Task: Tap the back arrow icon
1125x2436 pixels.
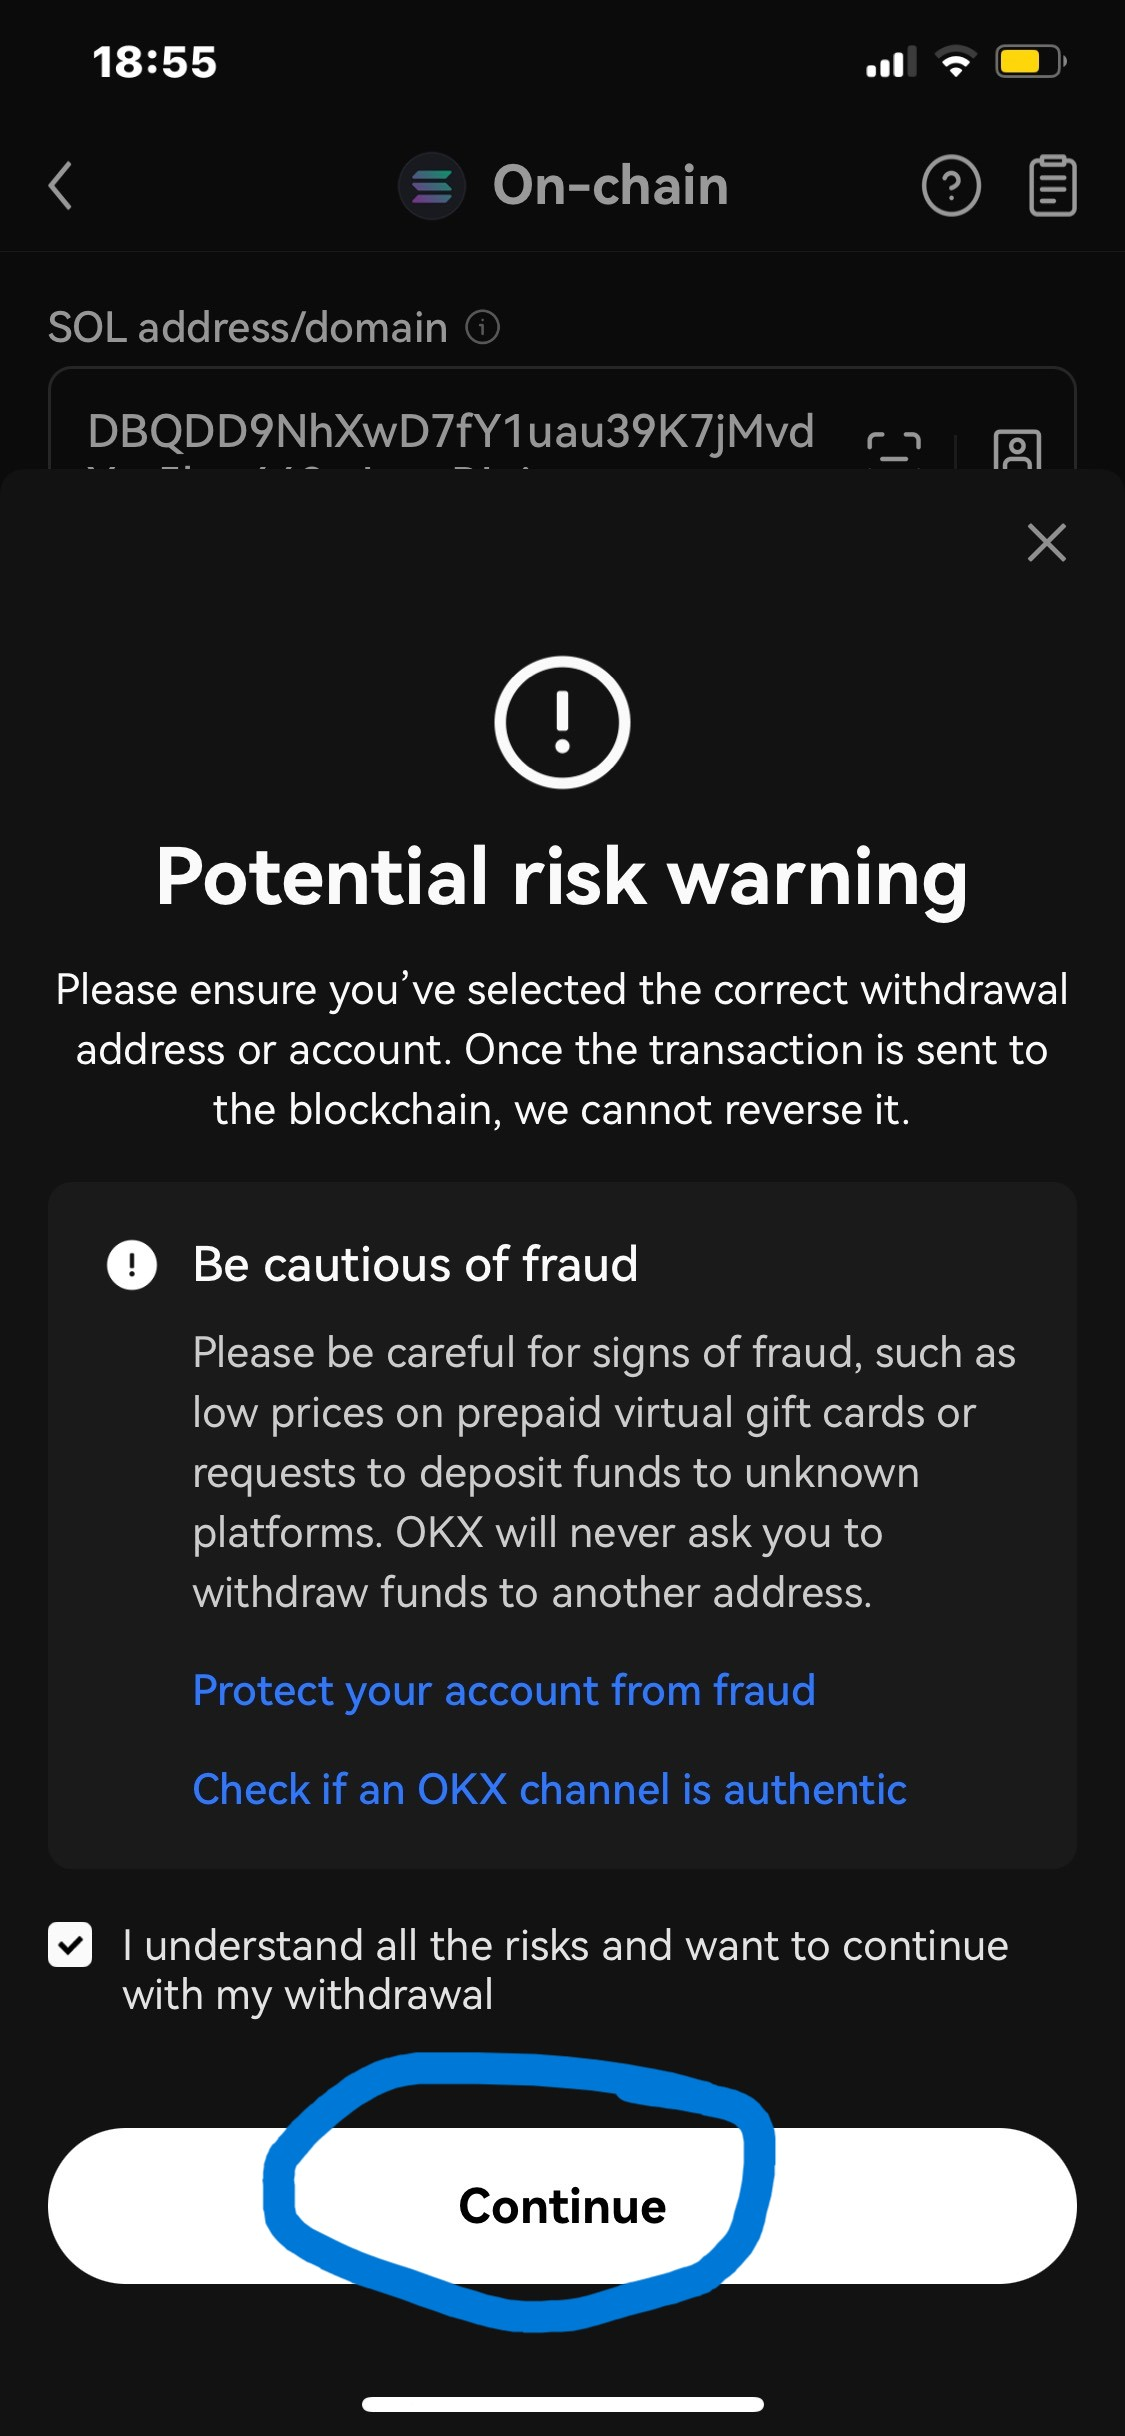Action: (x=61, y=186)
